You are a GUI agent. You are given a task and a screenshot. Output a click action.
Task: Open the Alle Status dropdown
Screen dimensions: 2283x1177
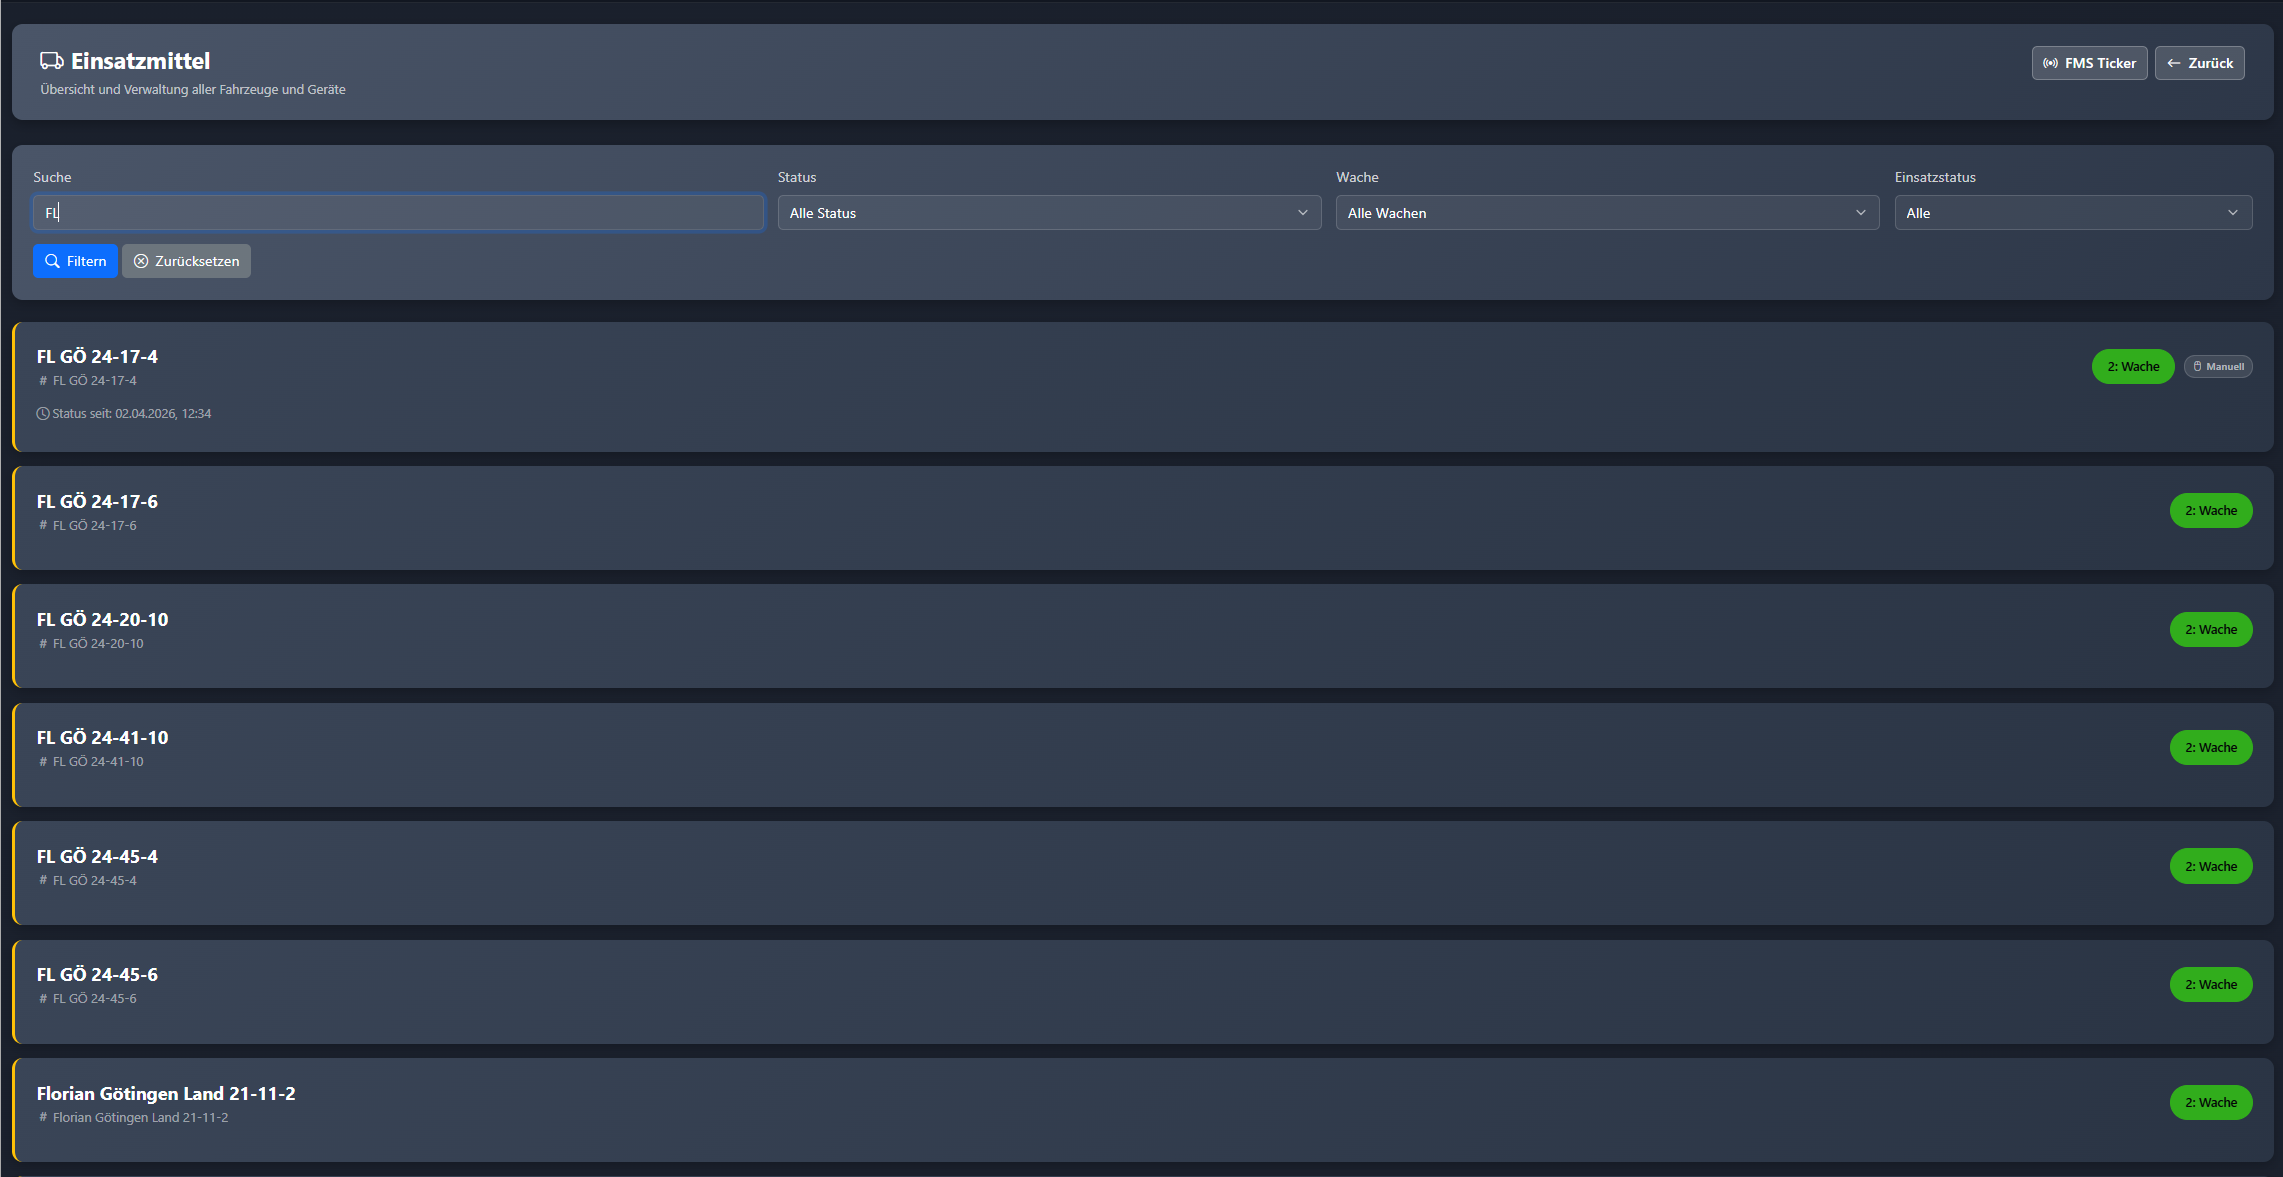[1048, 213]
